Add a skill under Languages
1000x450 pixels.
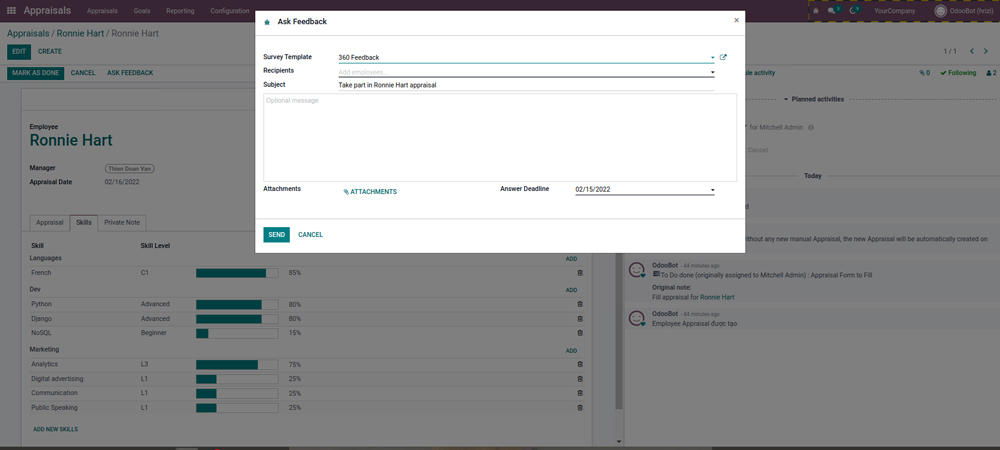[571, 259]
